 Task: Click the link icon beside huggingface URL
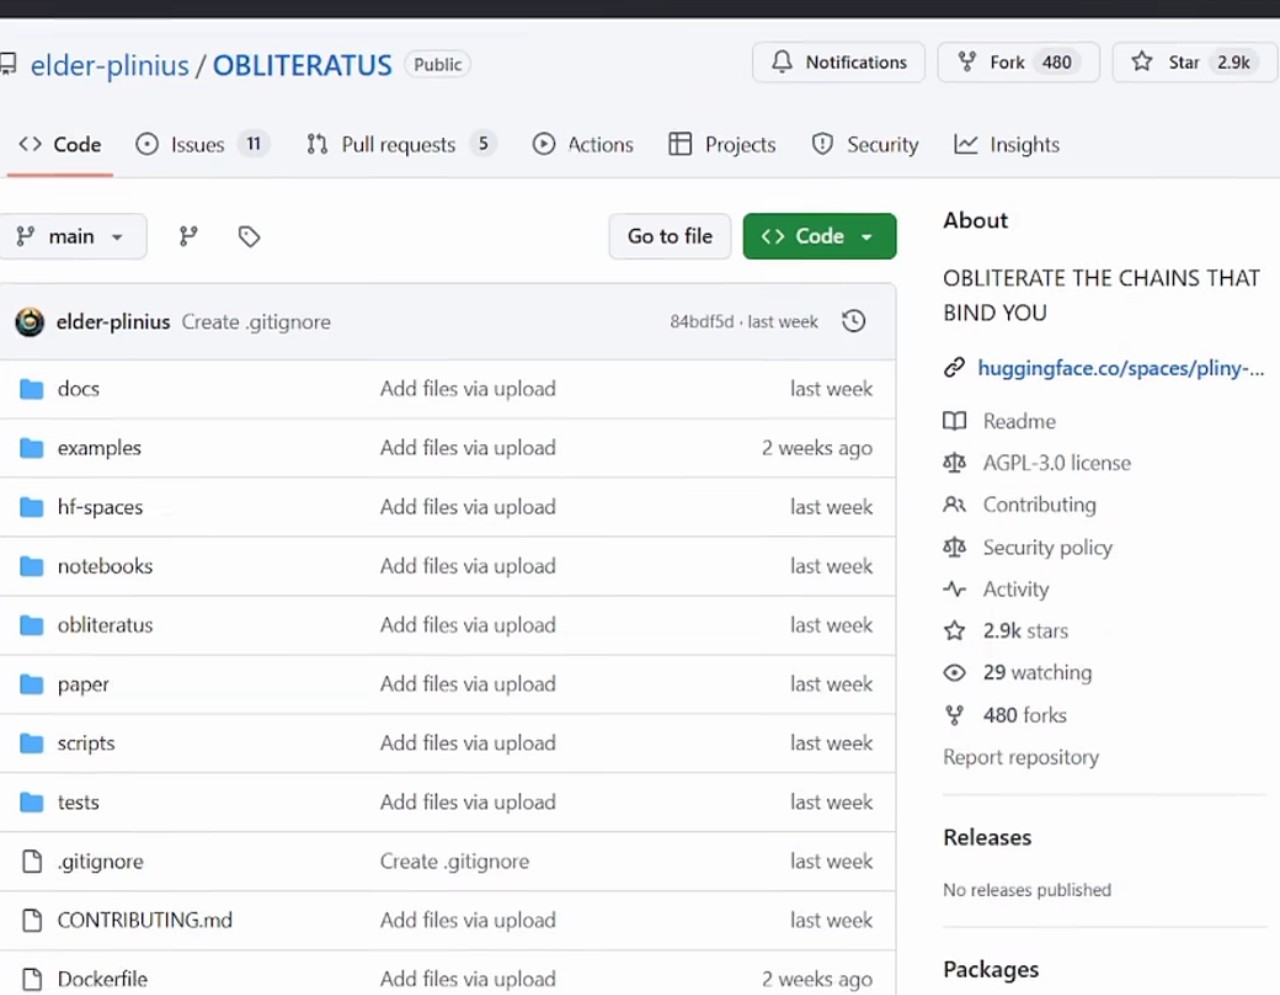(x=954, y=368)
